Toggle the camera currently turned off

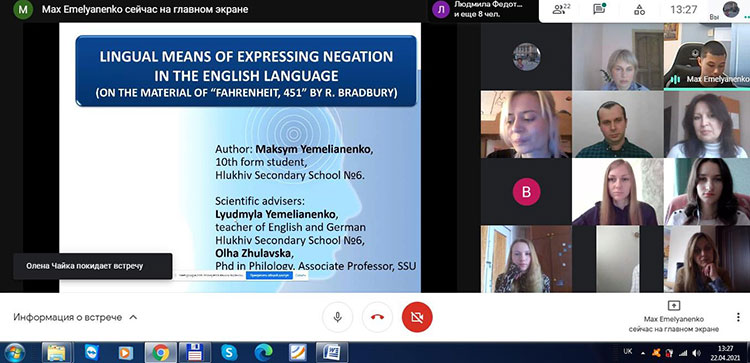[x=417, y=317]
